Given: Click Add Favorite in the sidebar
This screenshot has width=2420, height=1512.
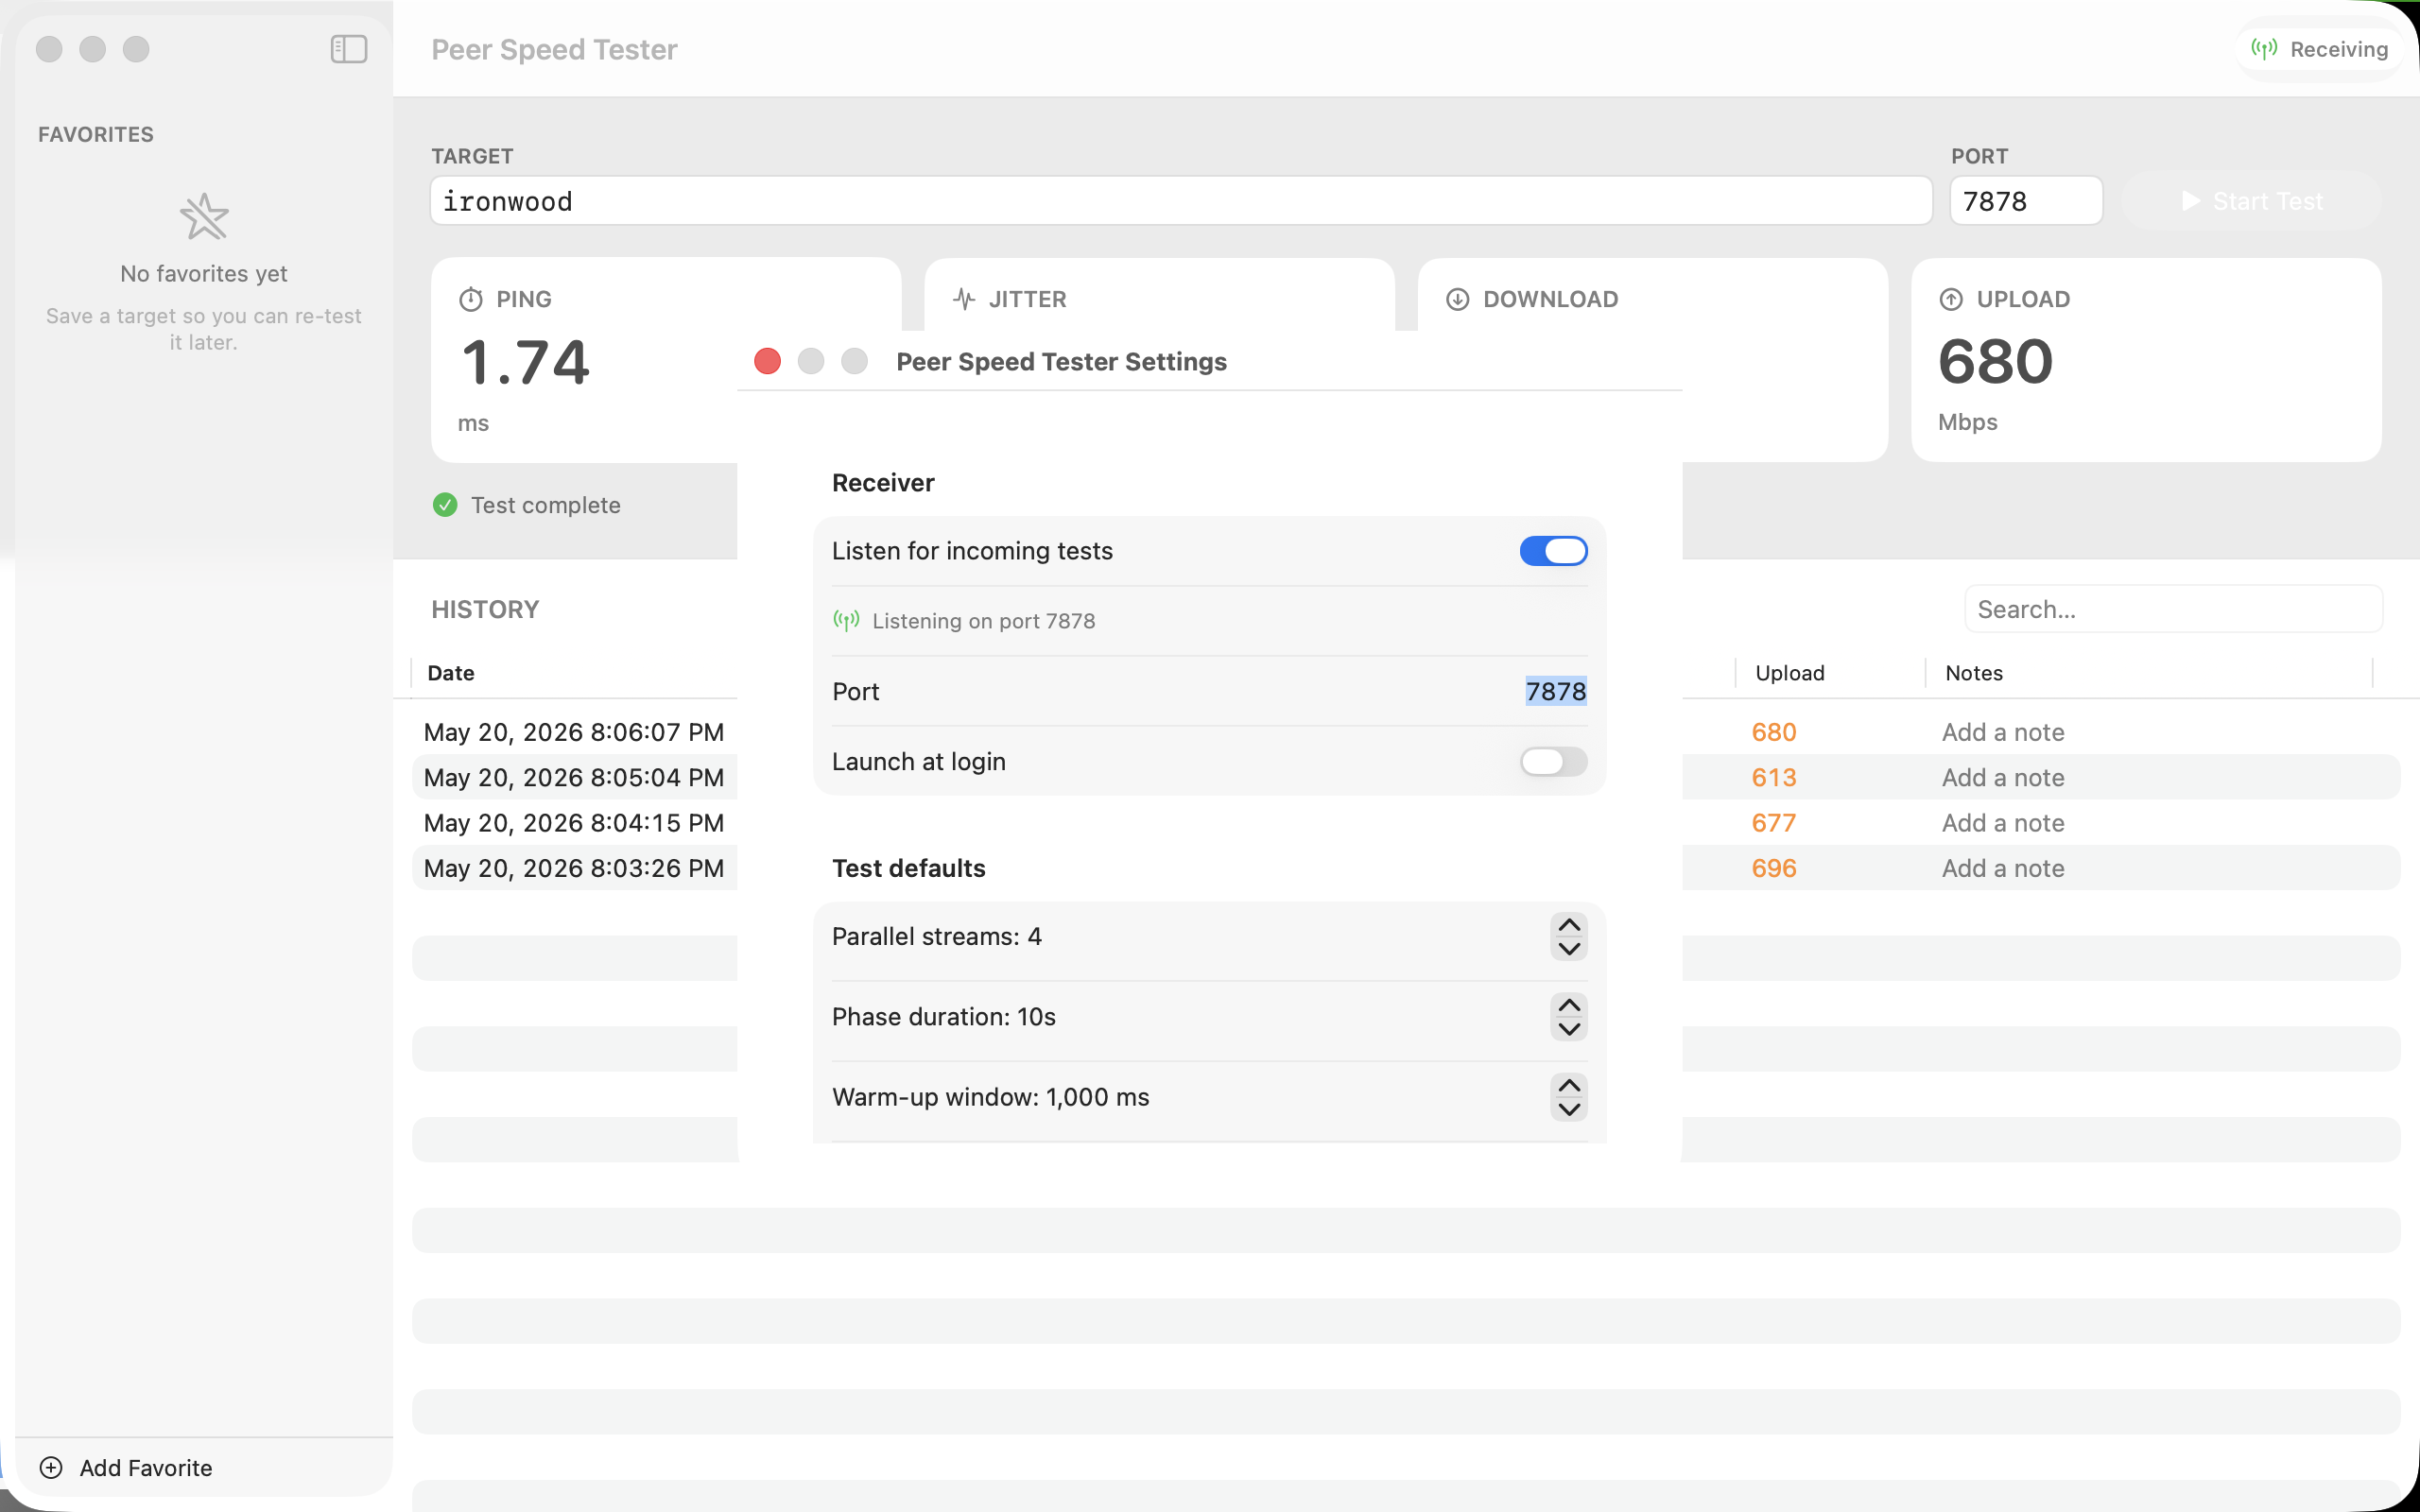Looking at the screenshot, I should click(126, 1467).
